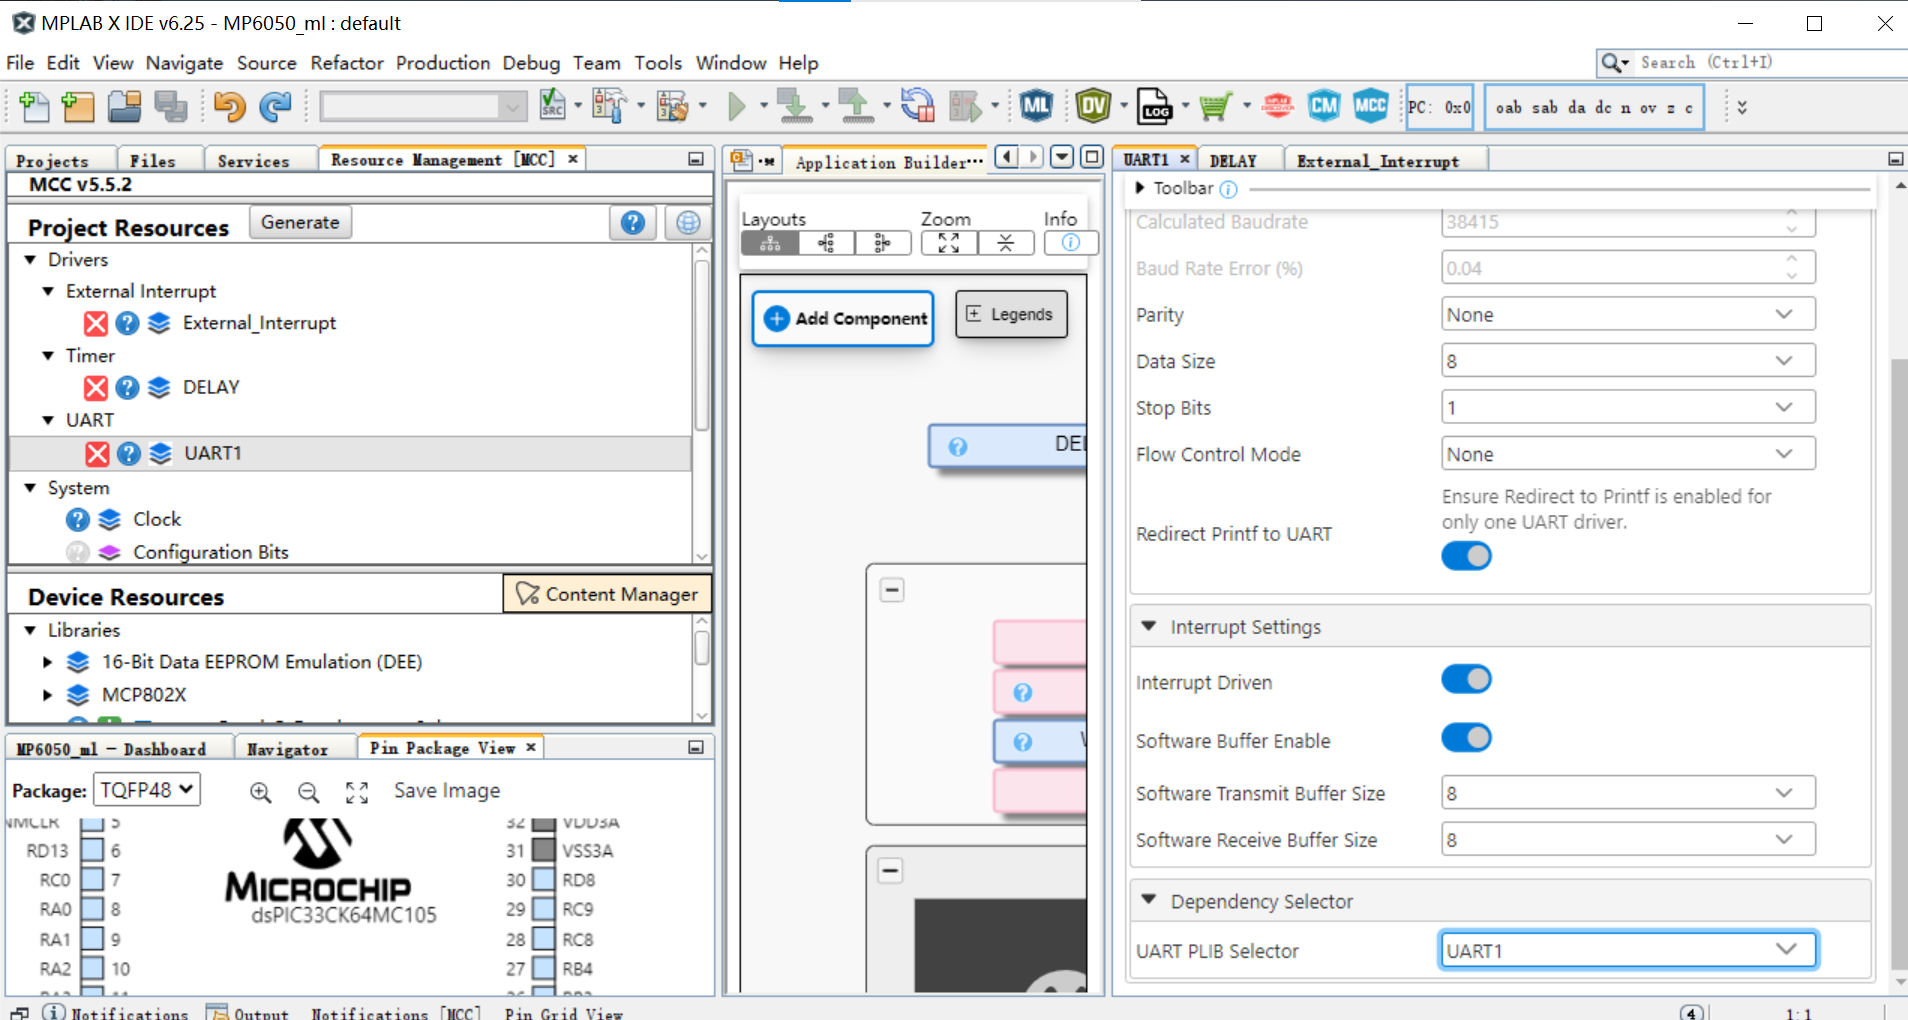Toggle pin RD8 box in package view
Image resolution: width=1908 pixels, height=1020 pixels.
544,880
